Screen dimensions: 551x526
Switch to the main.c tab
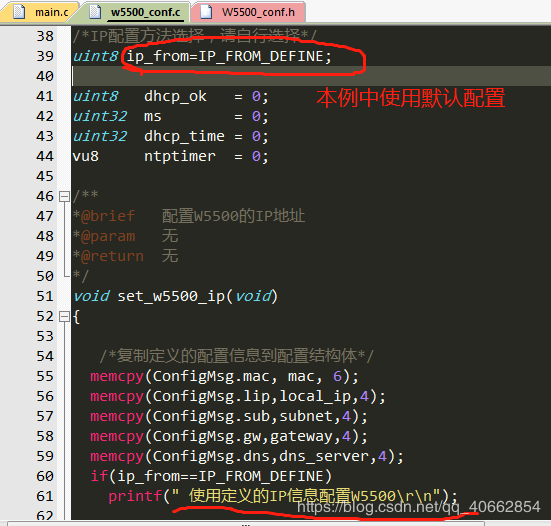pos(39,12)
